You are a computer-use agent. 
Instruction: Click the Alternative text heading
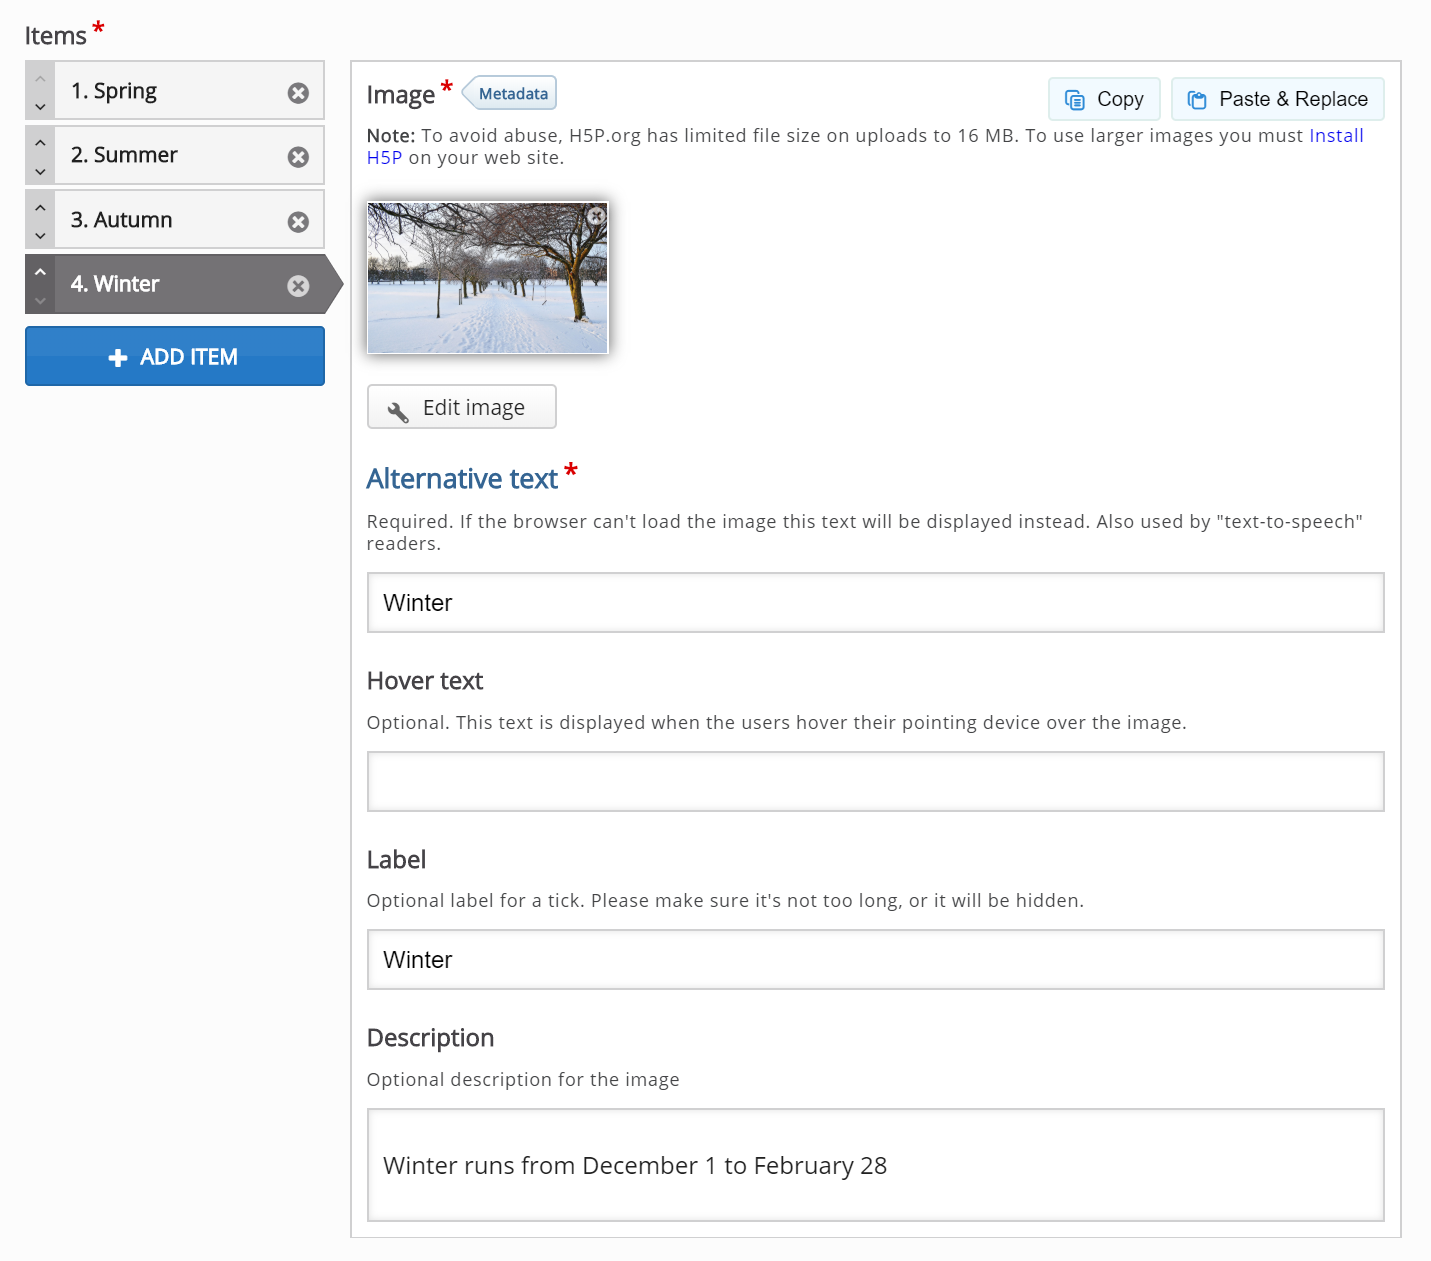point(462,479)
